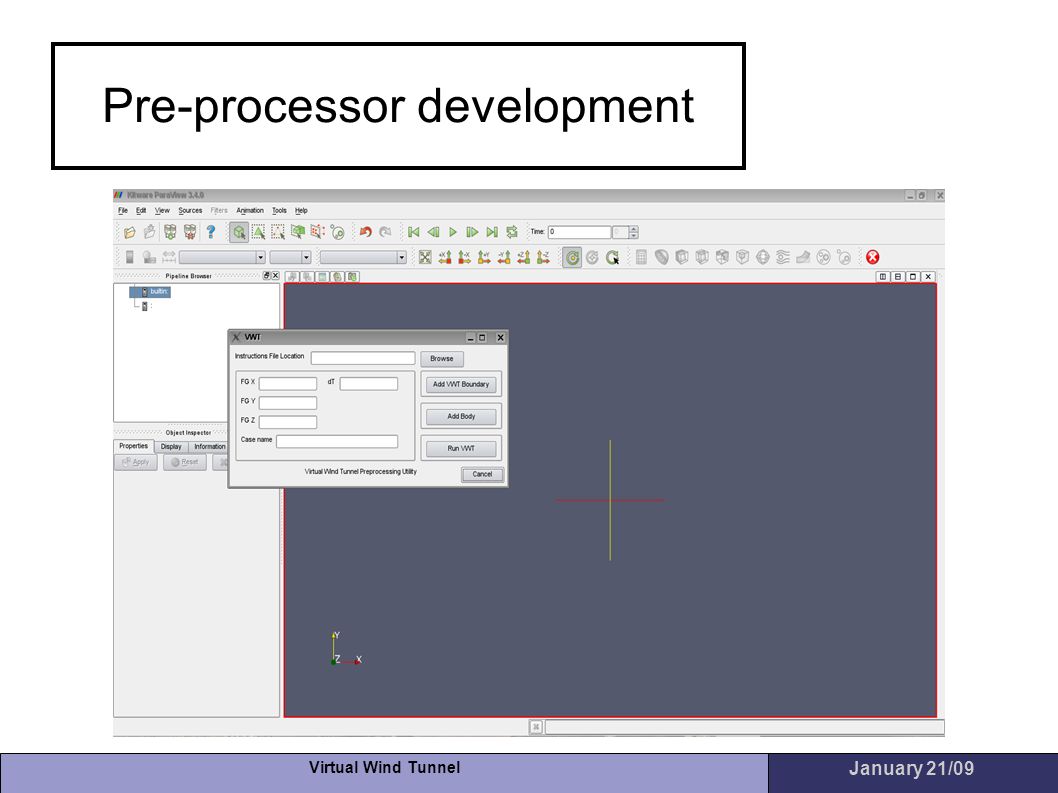Screen dimensions: 1058x793
Task: Toggle the Select Cells On surface tool
Action: pos(238,232)
